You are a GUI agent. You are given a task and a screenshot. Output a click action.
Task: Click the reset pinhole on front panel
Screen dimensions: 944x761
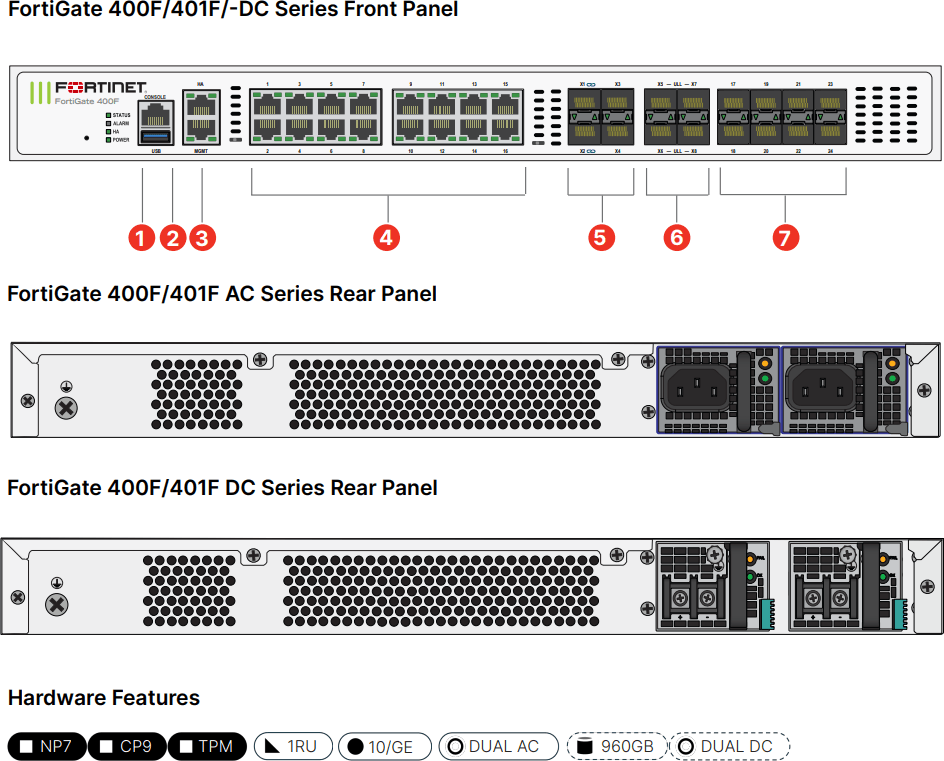(x=87, y=138)
